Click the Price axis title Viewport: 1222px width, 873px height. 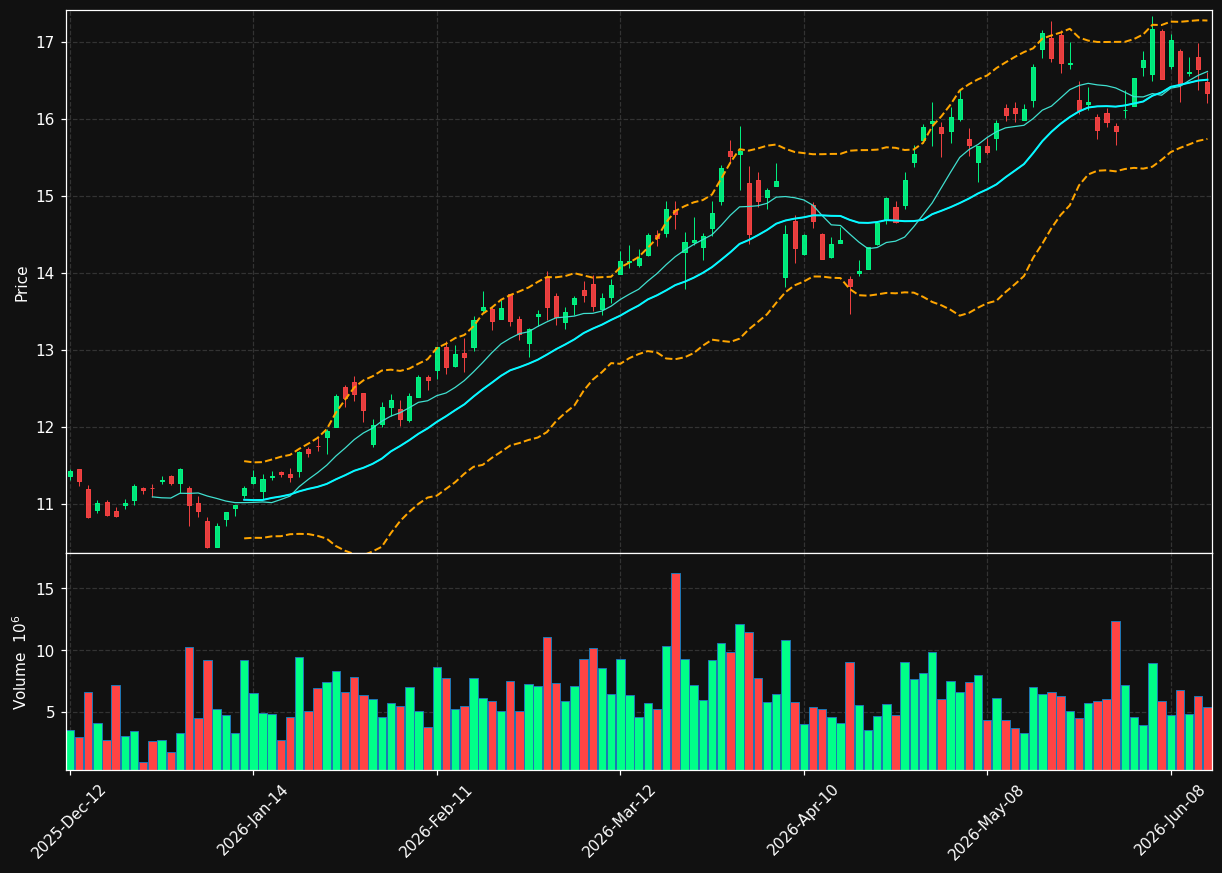coord(22,283)
